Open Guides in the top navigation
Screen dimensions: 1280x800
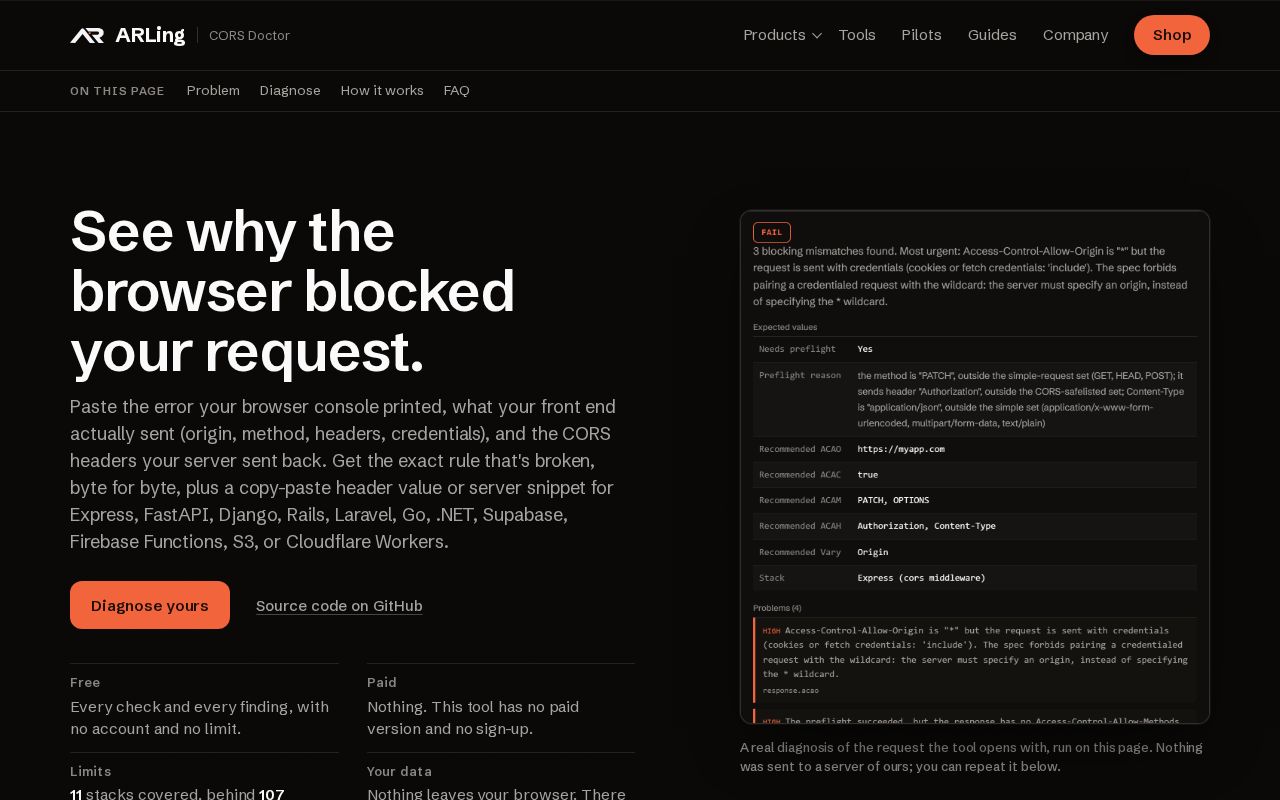tap(992, 35)
